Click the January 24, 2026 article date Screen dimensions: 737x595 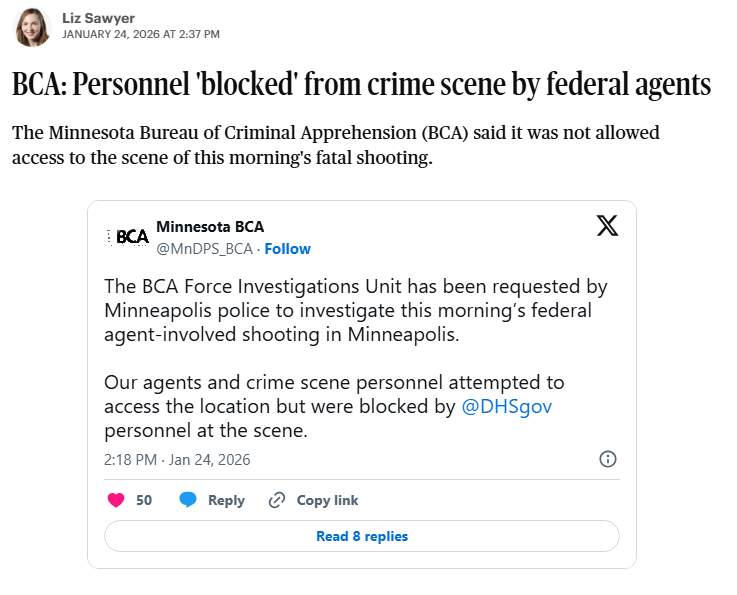click(140, 34)
